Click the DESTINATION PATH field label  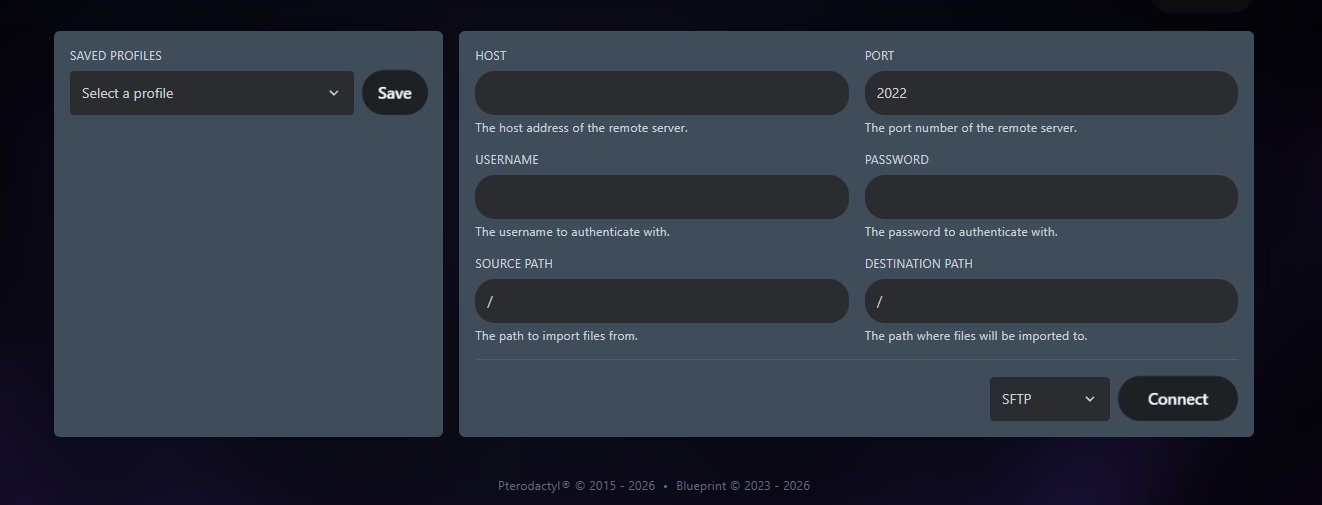pyautogui.click(x=918, y=264)
